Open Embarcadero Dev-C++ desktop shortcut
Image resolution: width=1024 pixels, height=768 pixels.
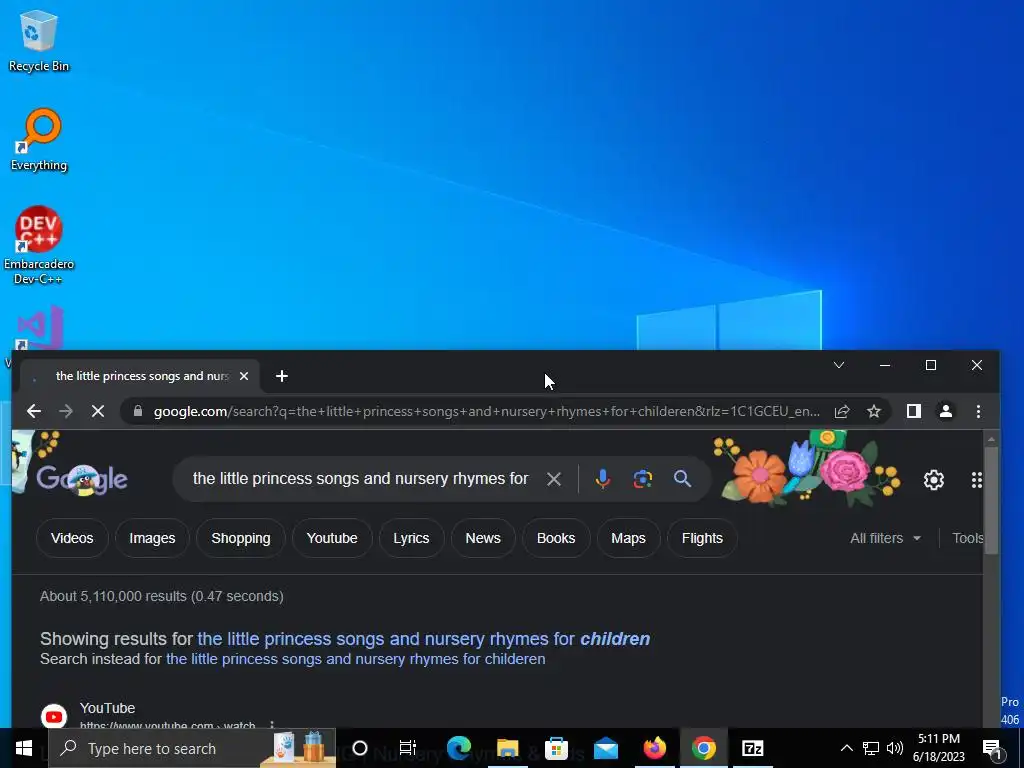tap(39, 246)
